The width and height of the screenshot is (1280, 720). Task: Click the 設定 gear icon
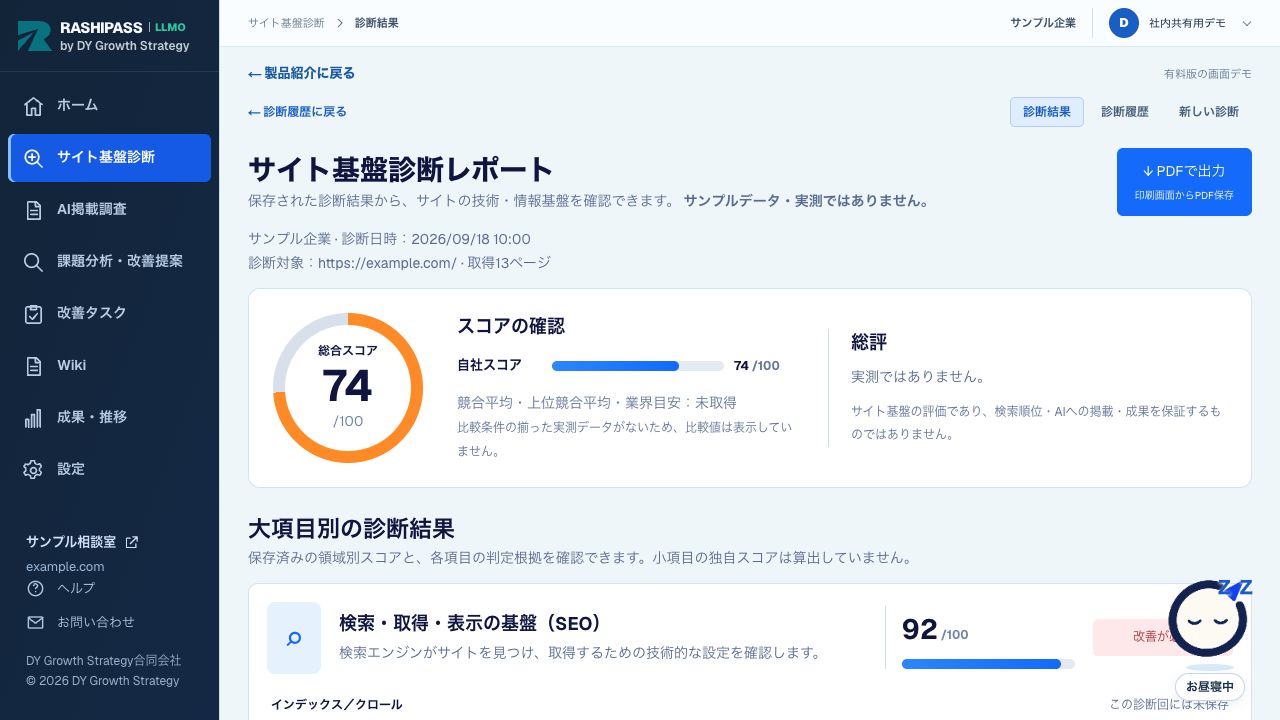(33, 470)
